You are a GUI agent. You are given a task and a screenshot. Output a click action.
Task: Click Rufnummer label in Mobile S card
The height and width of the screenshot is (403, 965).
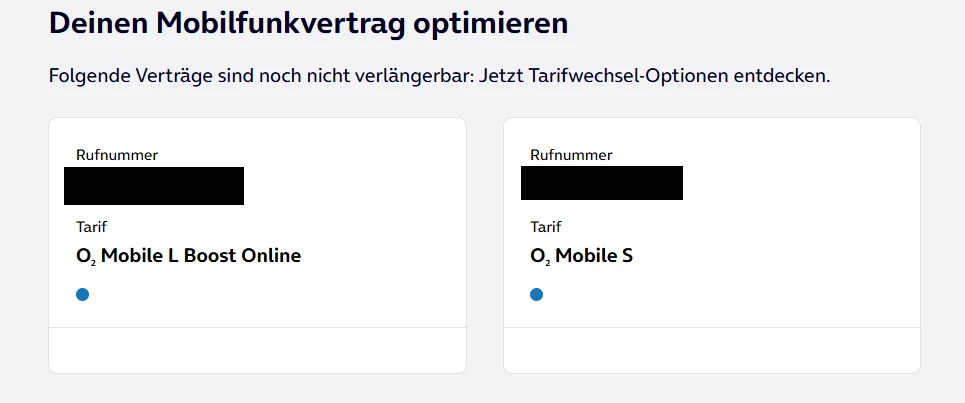click(x=571, y=155)
